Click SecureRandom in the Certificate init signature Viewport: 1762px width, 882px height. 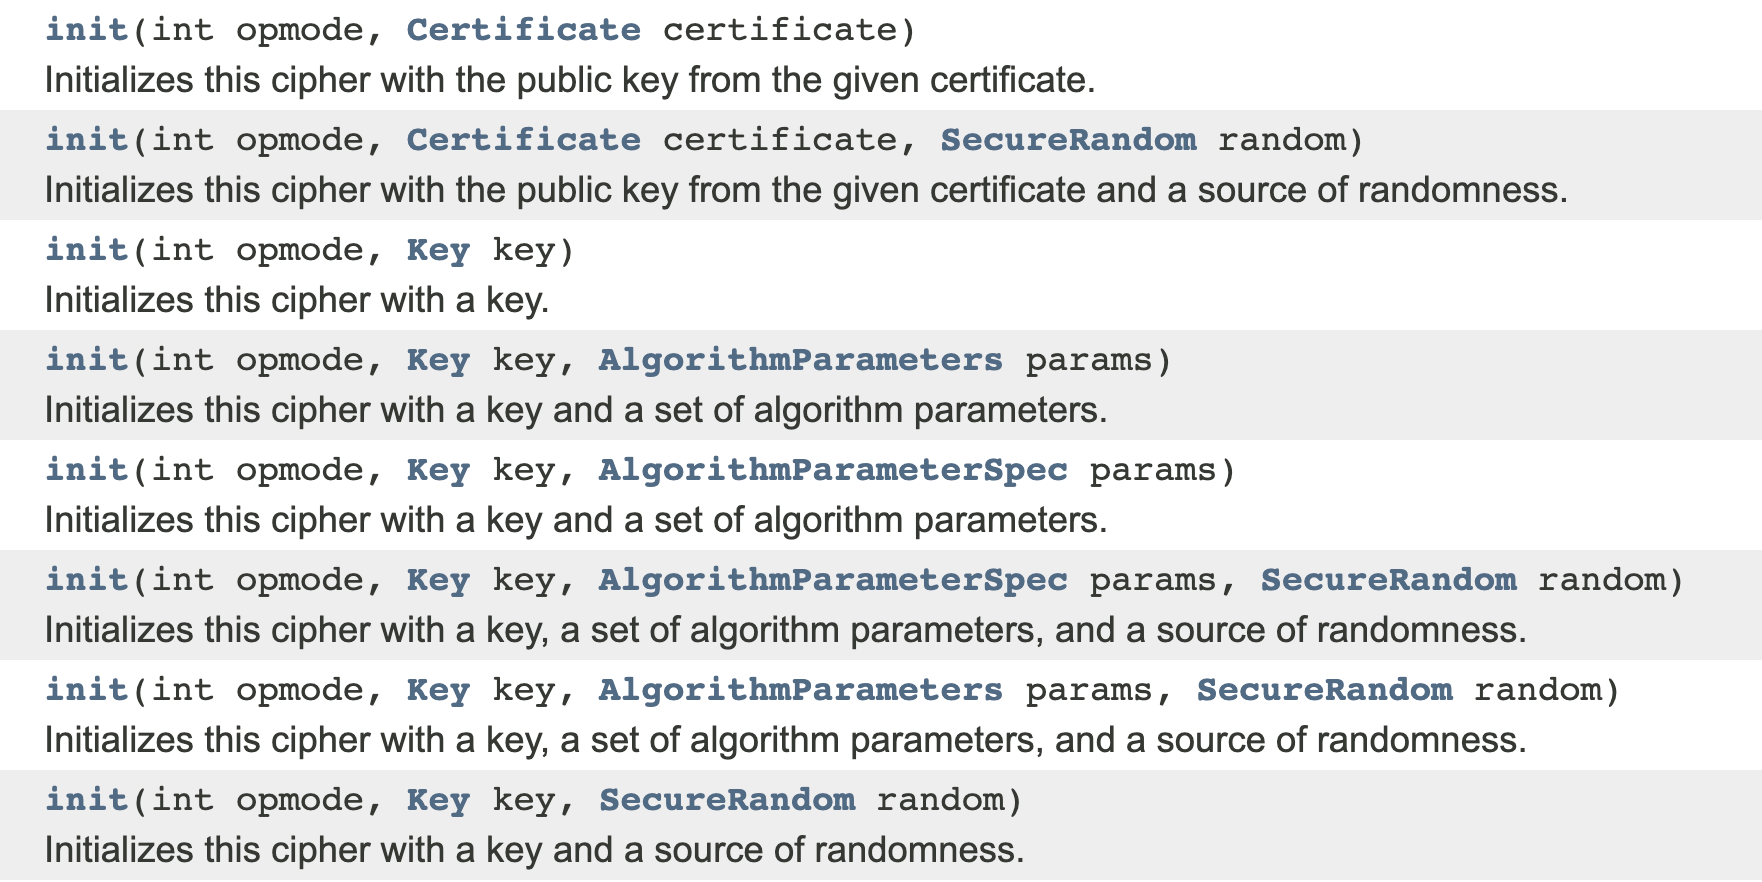coord(1067,140)
